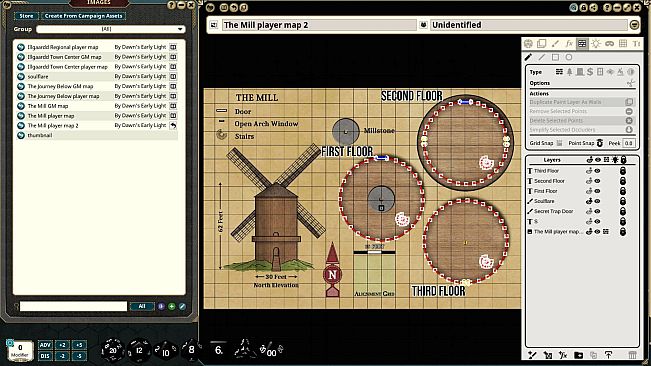This screenshot has height=366, width=651.
Task: Open the Group dropdown
Action: pos(110,29)
